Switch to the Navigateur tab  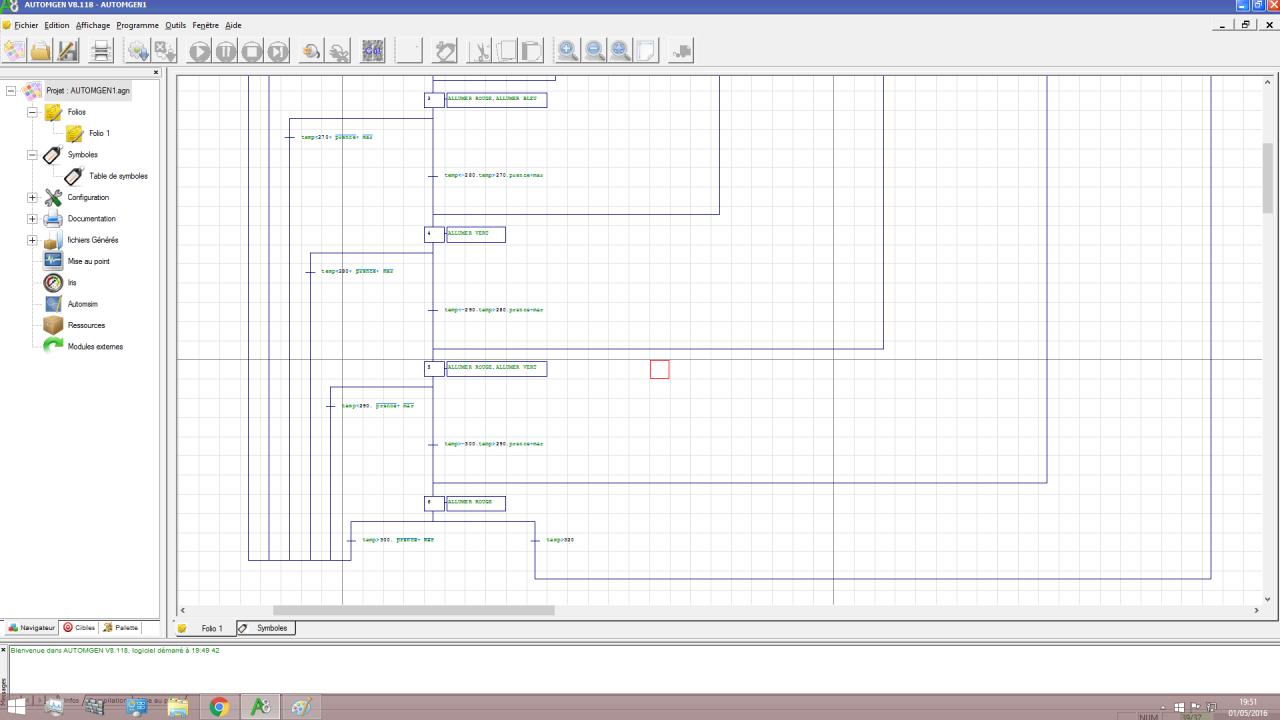click(x=31, y=628)
